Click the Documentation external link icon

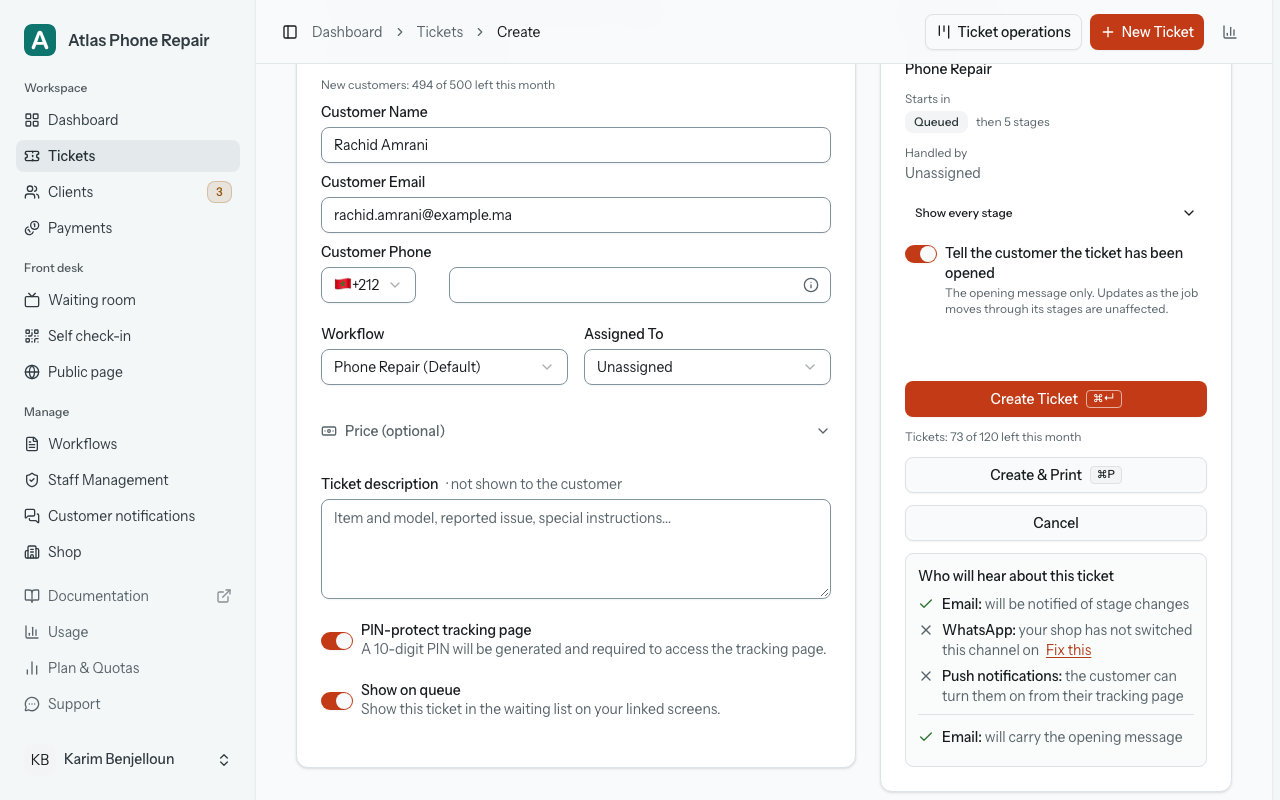point(224,596)
